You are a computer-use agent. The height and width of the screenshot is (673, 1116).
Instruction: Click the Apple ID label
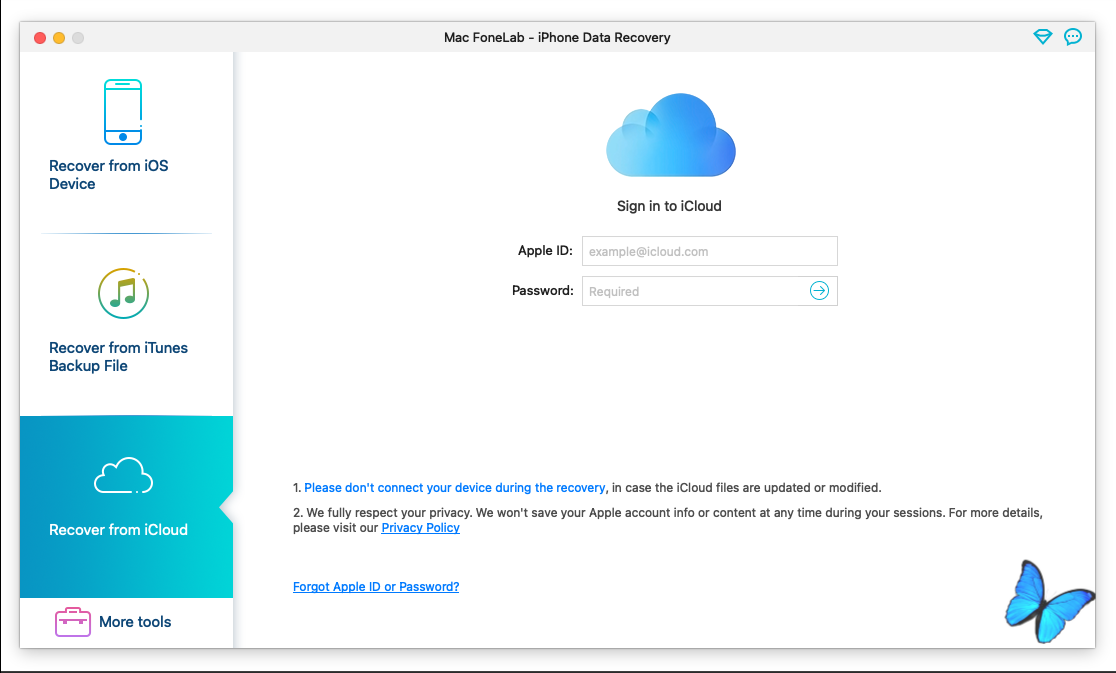pos(545,250)
